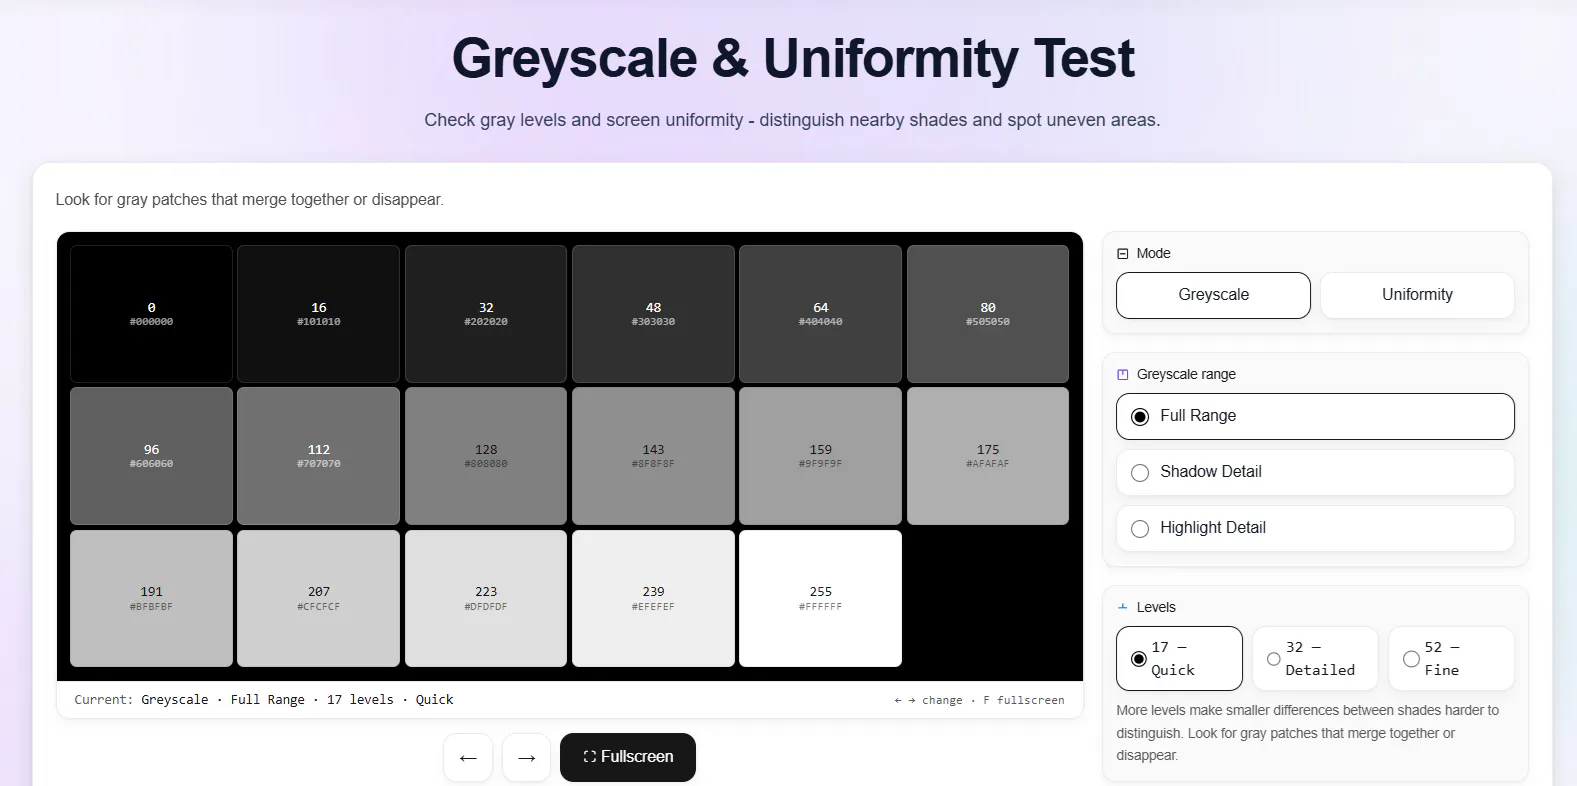Click the grey patch labeled 175 #AFAFAF
The height and width of the screenshot is (786, 1577).
(988, 456)
